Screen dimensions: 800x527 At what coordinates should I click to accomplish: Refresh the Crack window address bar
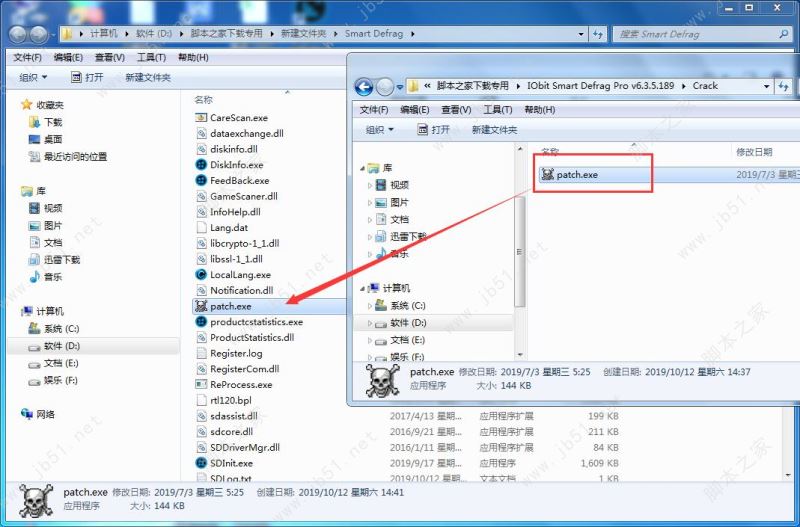[784, 86]
